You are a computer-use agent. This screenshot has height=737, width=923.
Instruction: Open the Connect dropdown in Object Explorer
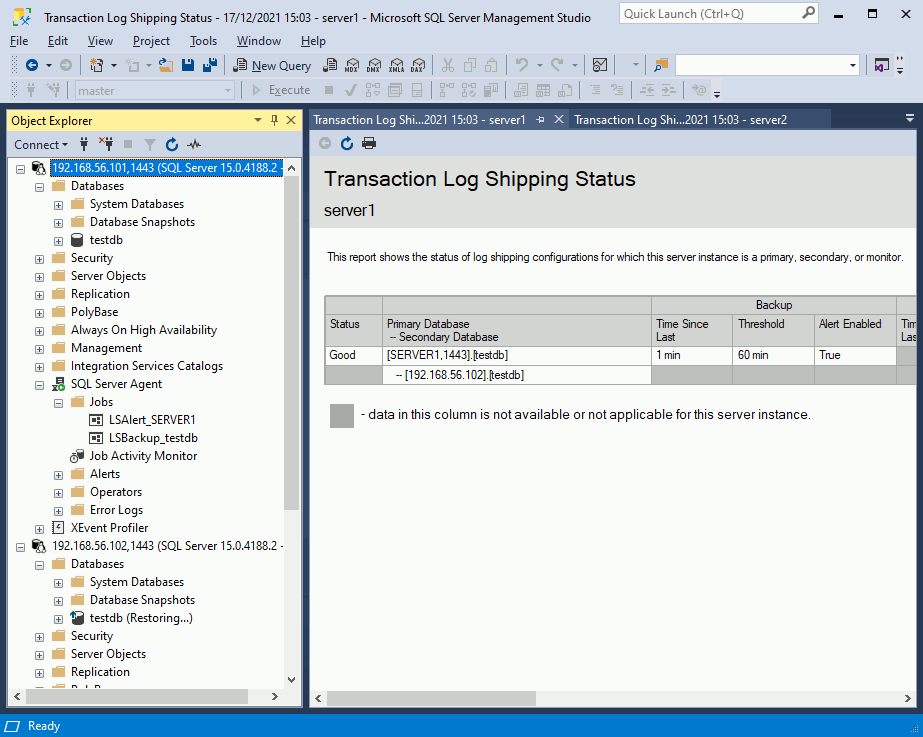coord(41,144)
